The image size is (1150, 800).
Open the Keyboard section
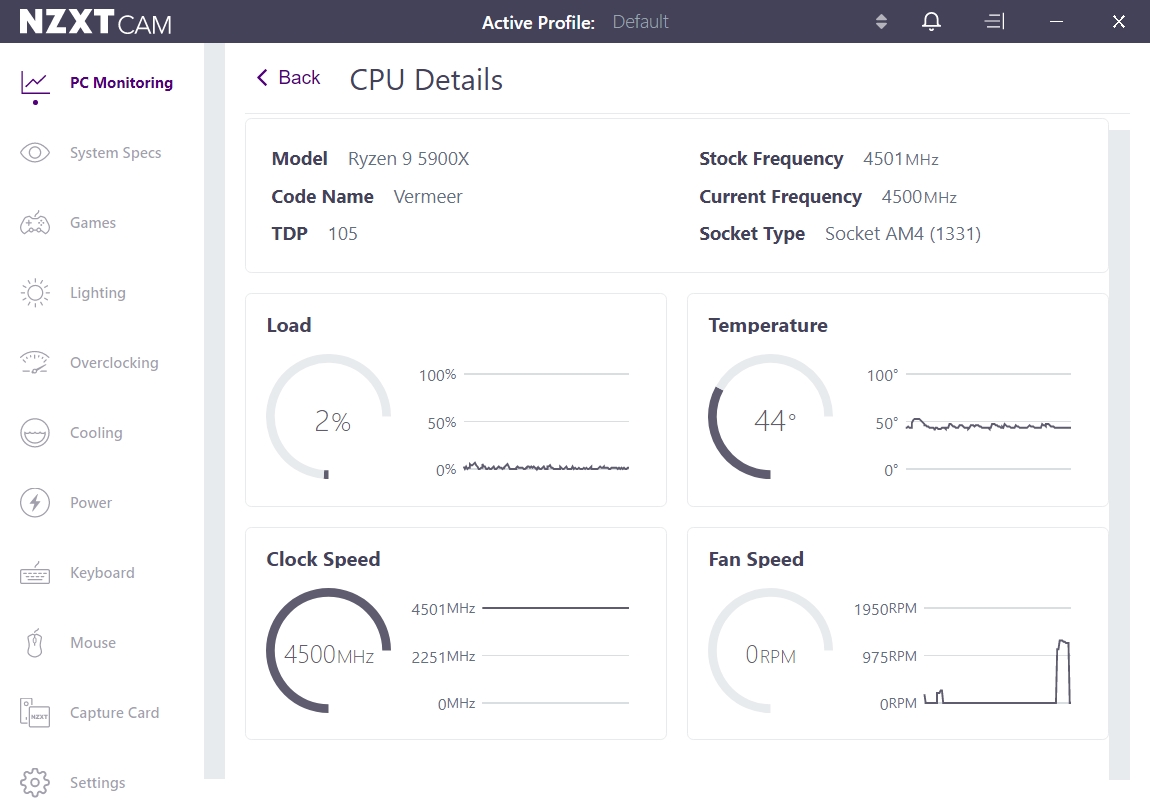(102, 573)
